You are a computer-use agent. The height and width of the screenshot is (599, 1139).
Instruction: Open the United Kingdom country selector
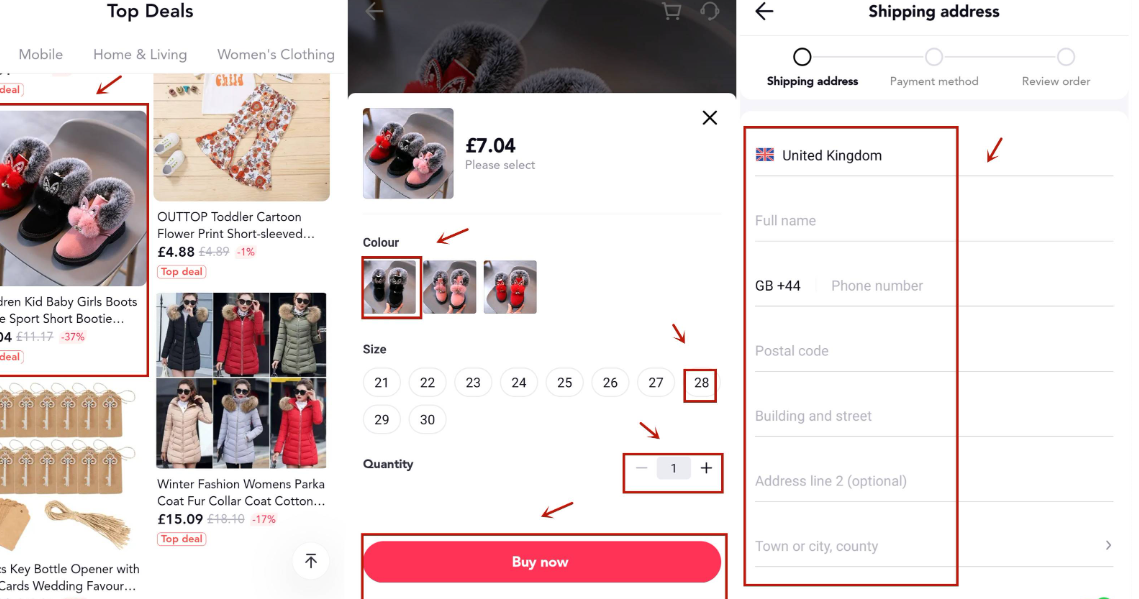coord(934,155)
